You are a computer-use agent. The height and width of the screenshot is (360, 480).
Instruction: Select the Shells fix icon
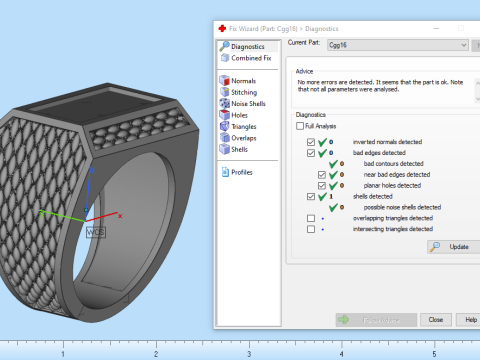[224, 149]
